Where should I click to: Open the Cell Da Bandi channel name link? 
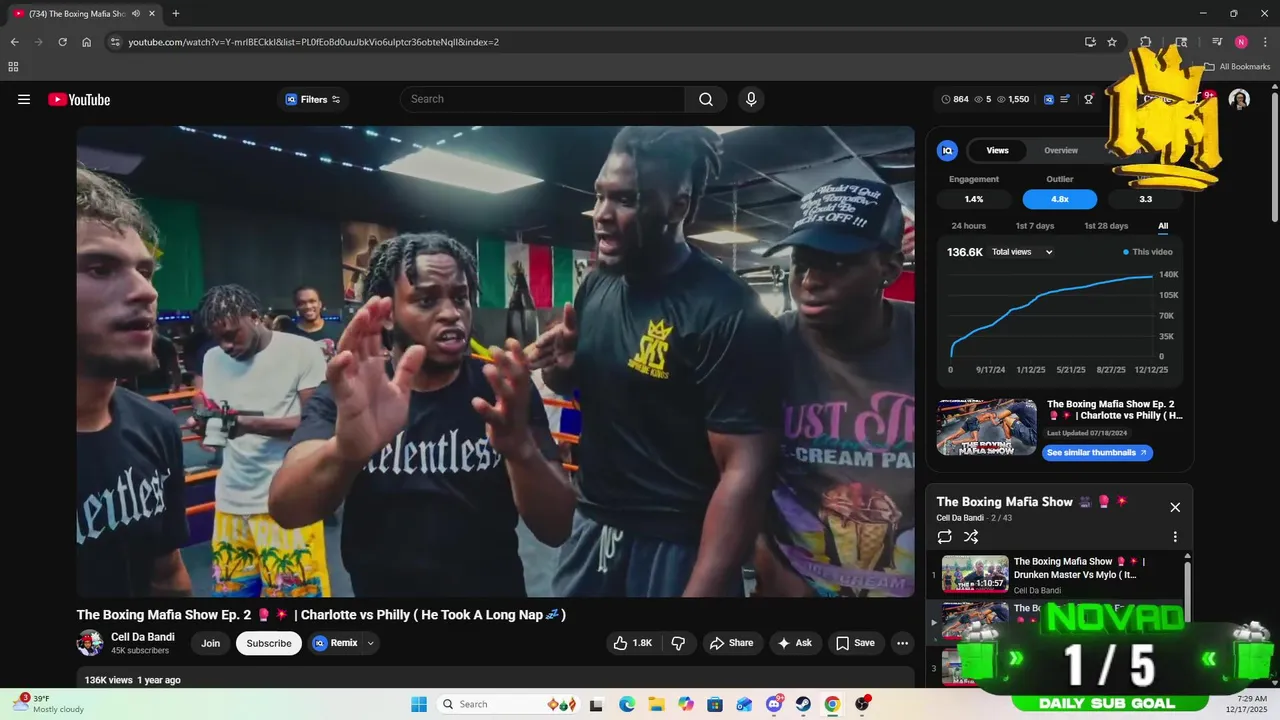tap(143, 637)
